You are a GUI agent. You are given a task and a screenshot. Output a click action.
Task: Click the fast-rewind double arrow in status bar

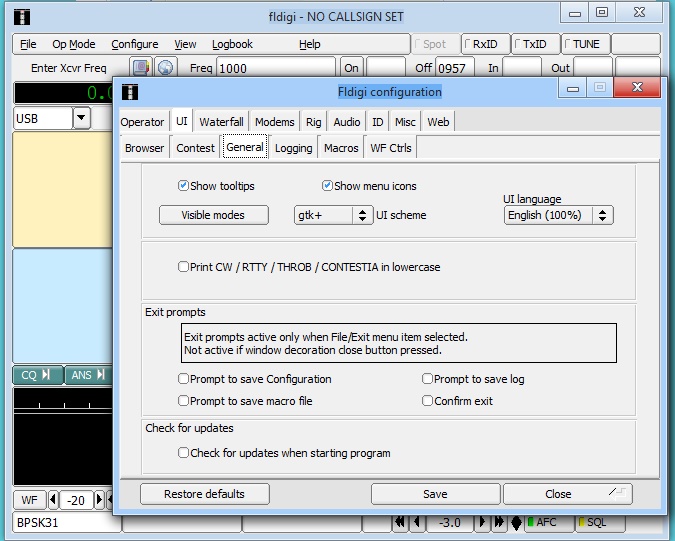[x=400, y=522]
